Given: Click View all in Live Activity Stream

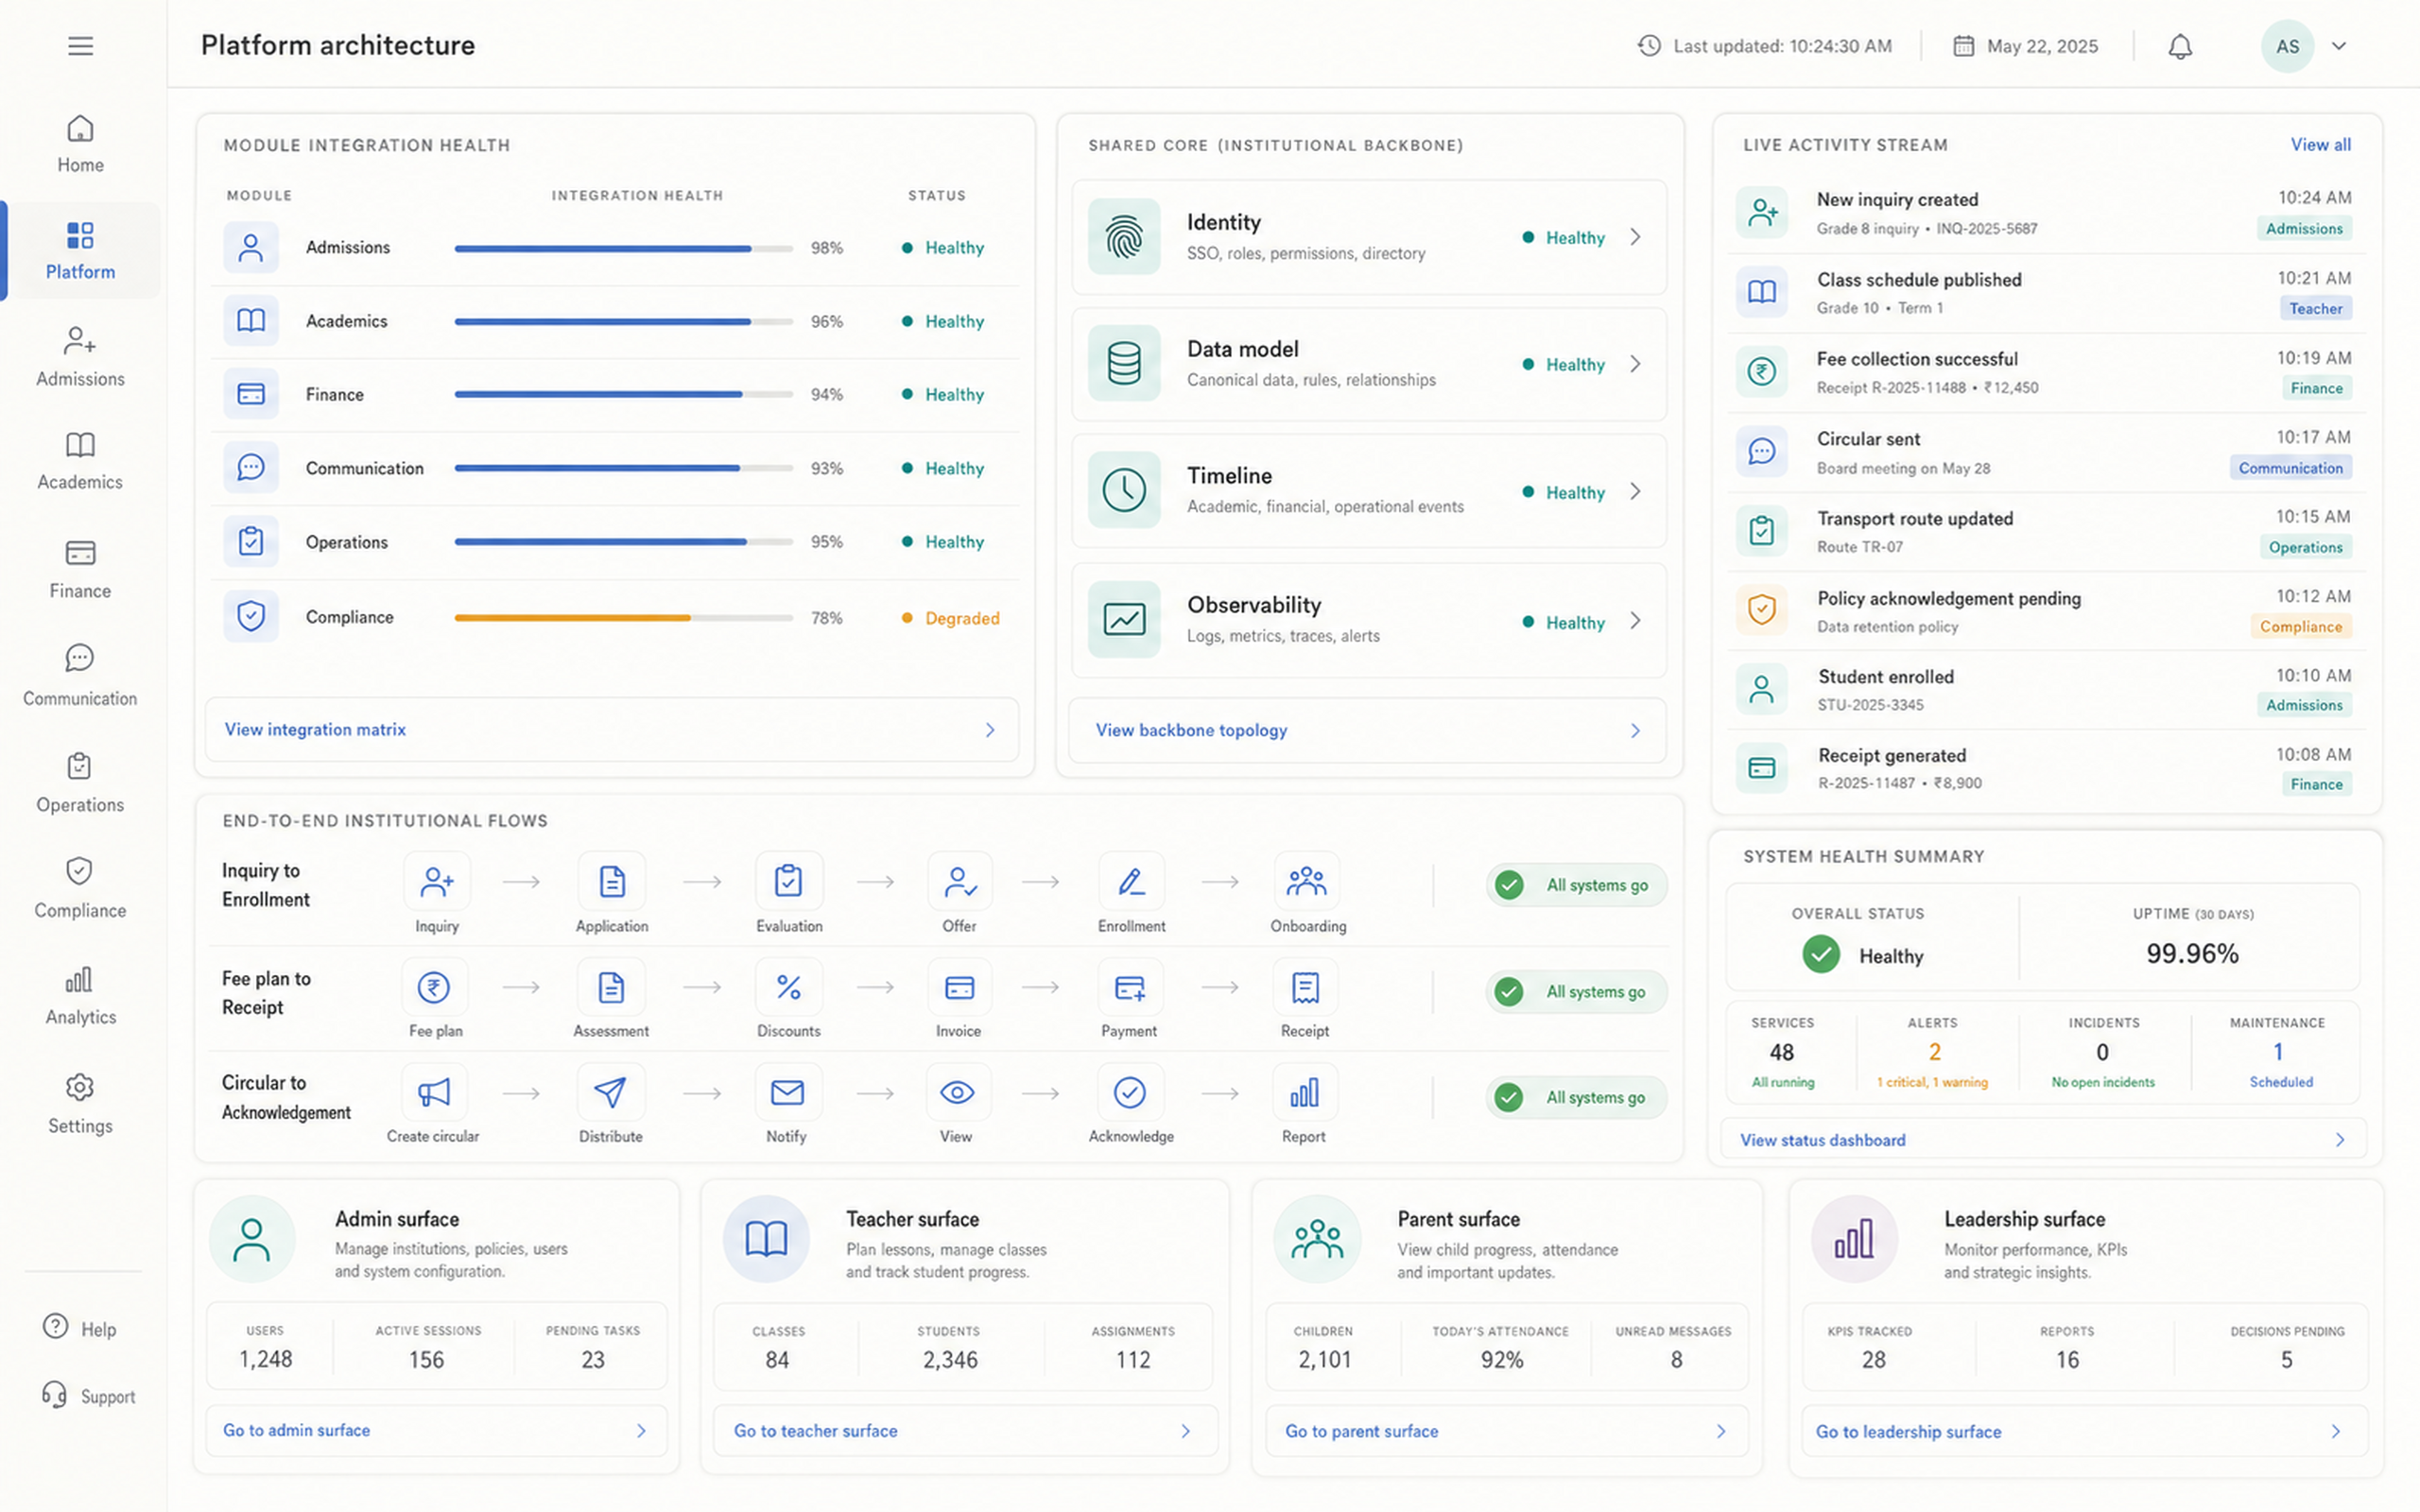Looking at the screenshot, I should [x=2320, y=145].
